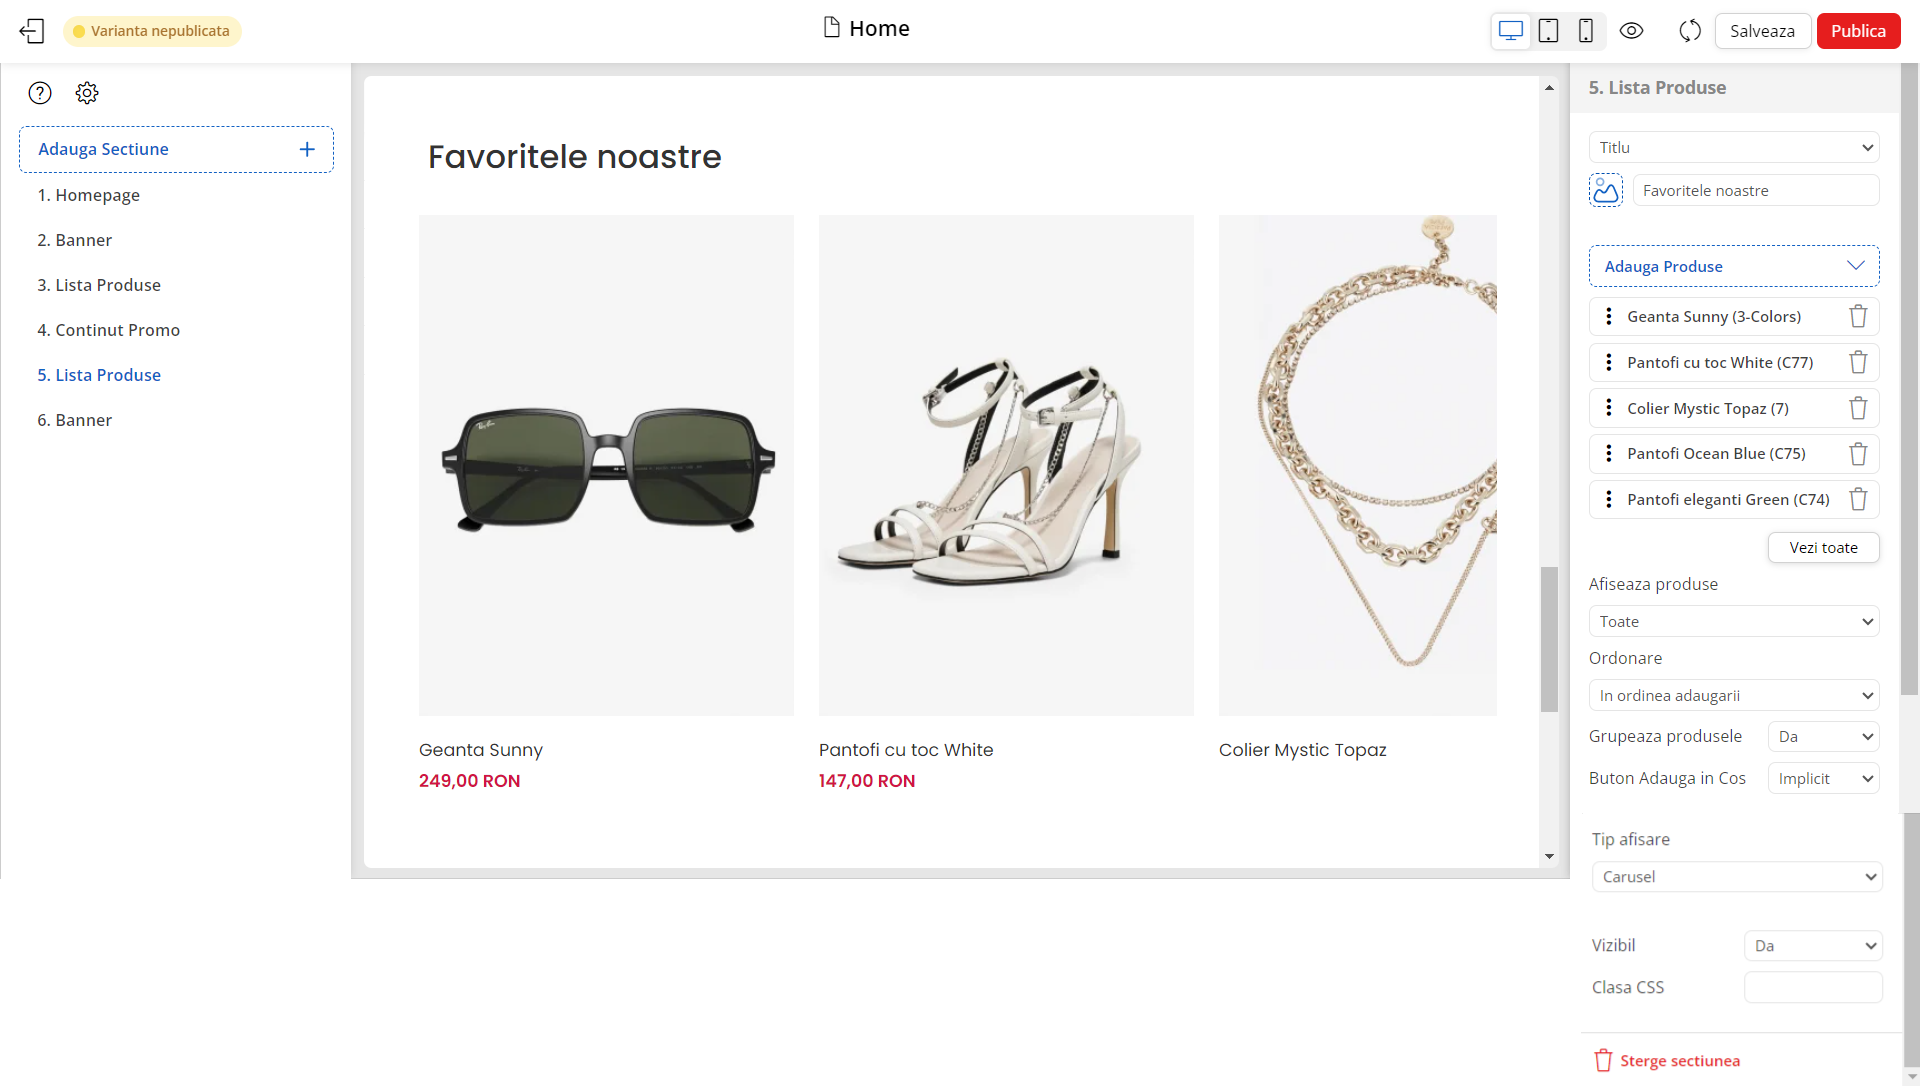
Task: Open Ordonare dropdown
Action: [x=1734, y=696]
